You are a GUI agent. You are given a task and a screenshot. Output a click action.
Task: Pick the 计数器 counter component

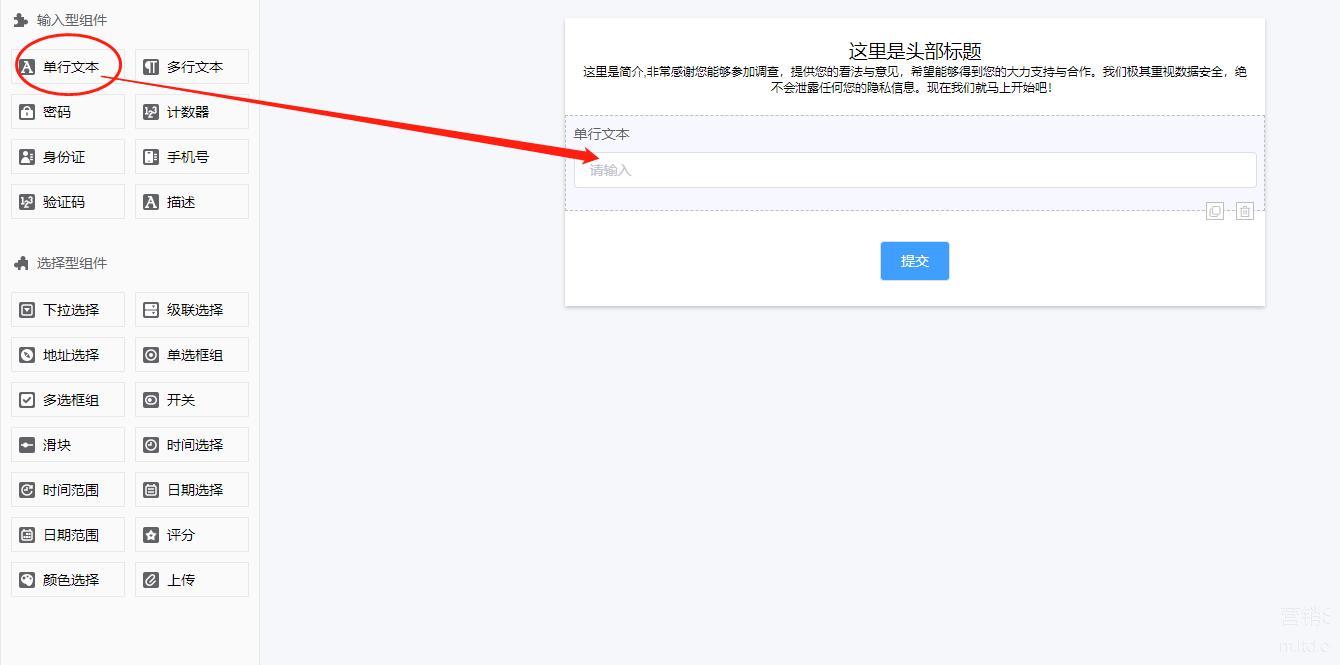[192, 112]
